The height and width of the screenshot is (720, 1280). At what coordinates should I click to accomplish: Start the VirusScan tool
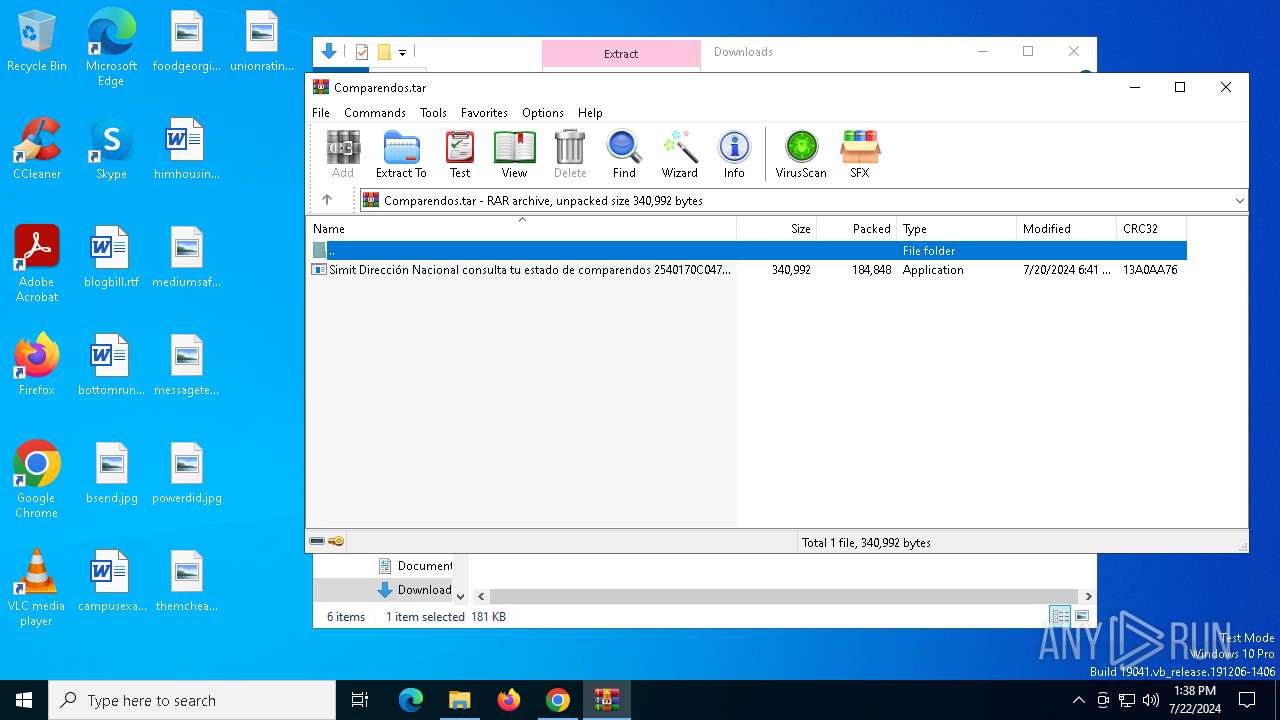[801, 154]
